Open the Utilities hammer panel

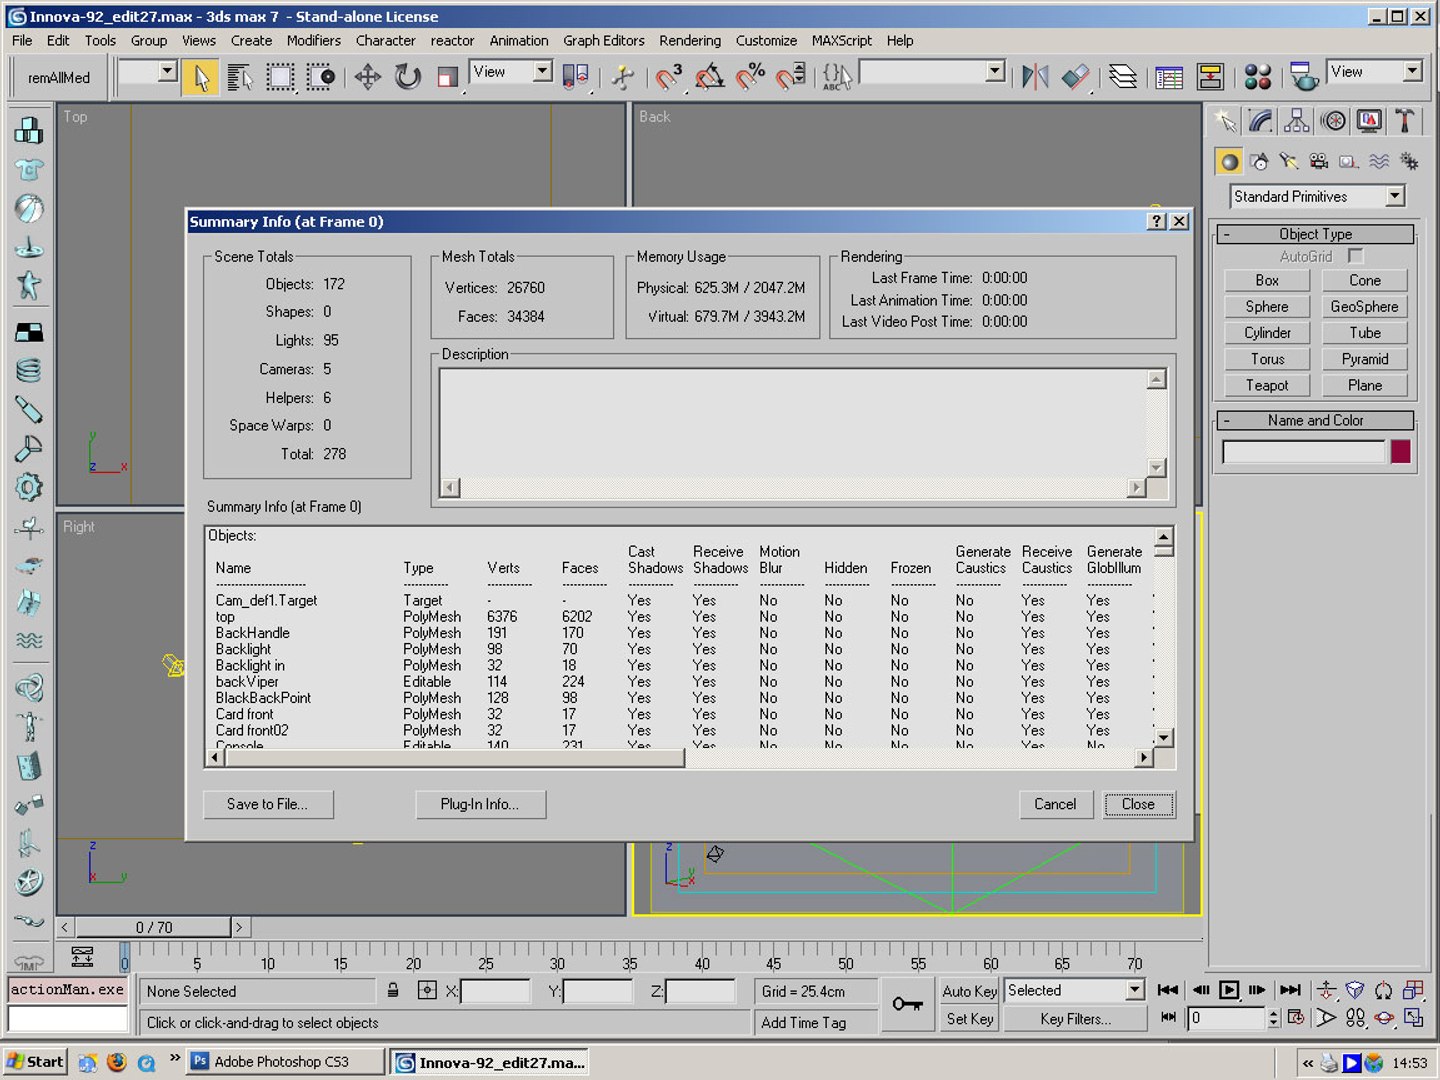[1405, 121]
